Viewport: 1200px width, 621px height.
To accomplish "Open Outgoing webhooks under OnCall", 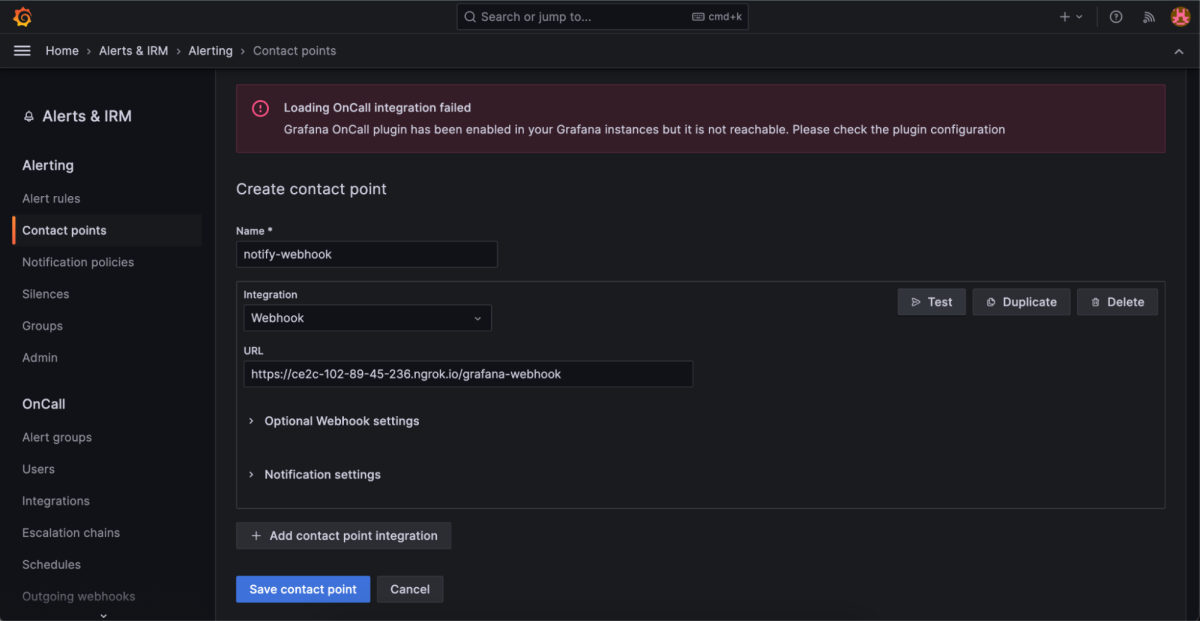I will 79,597.
